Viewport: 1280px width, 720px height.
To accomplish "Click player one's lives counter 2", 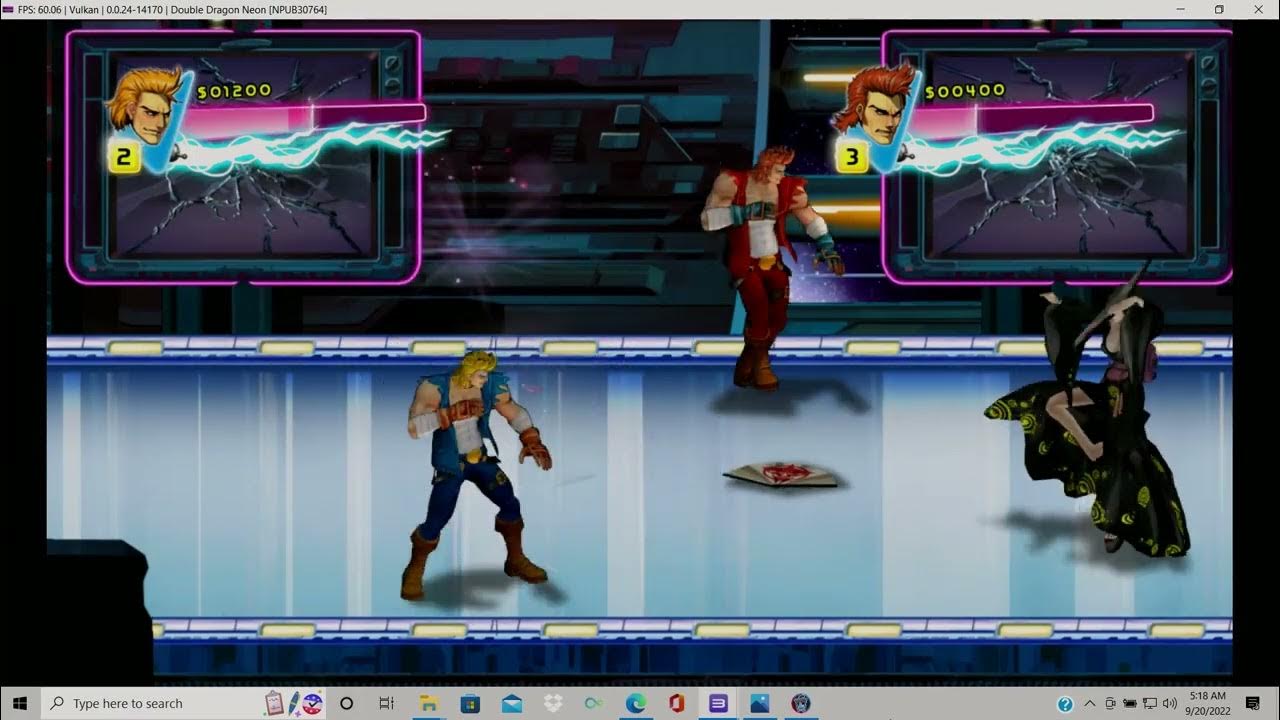I will [x=124, y=157].
